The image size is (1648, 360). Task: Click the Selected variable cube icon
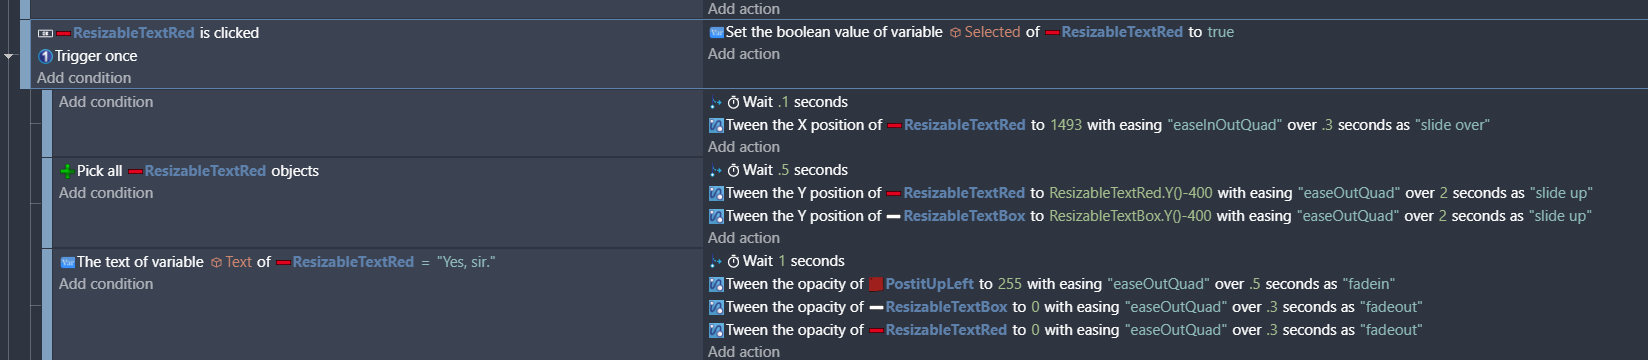click(955, 32)
